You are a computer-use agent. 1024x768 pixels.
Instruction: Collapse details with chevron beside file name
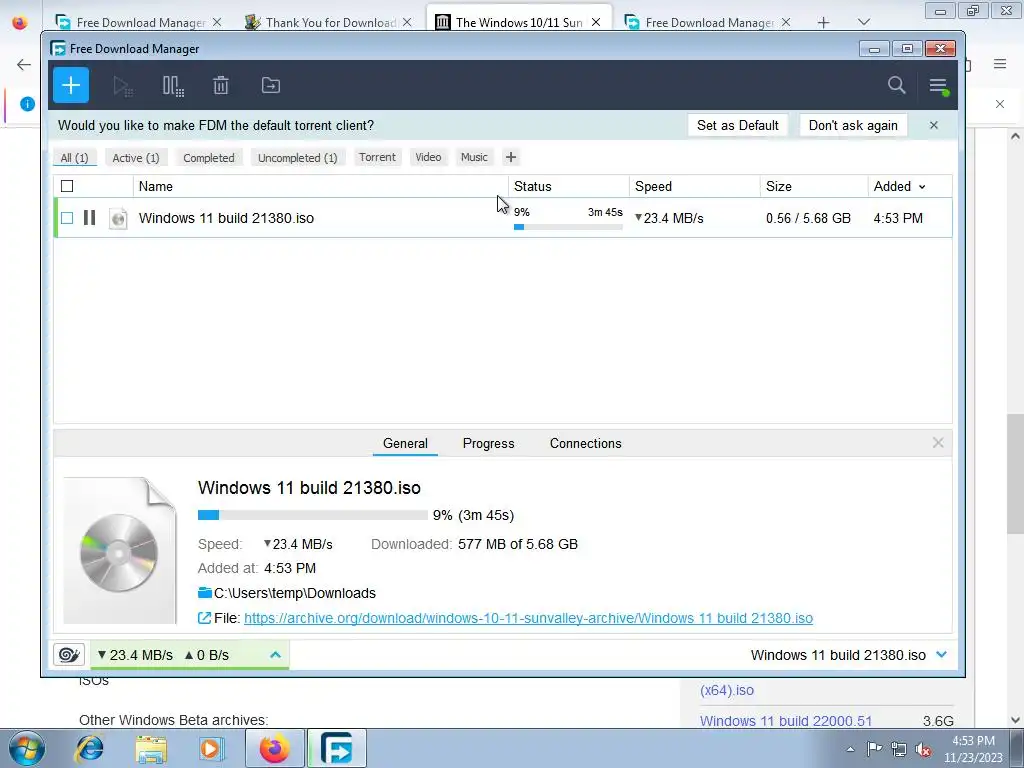(941, 654)
